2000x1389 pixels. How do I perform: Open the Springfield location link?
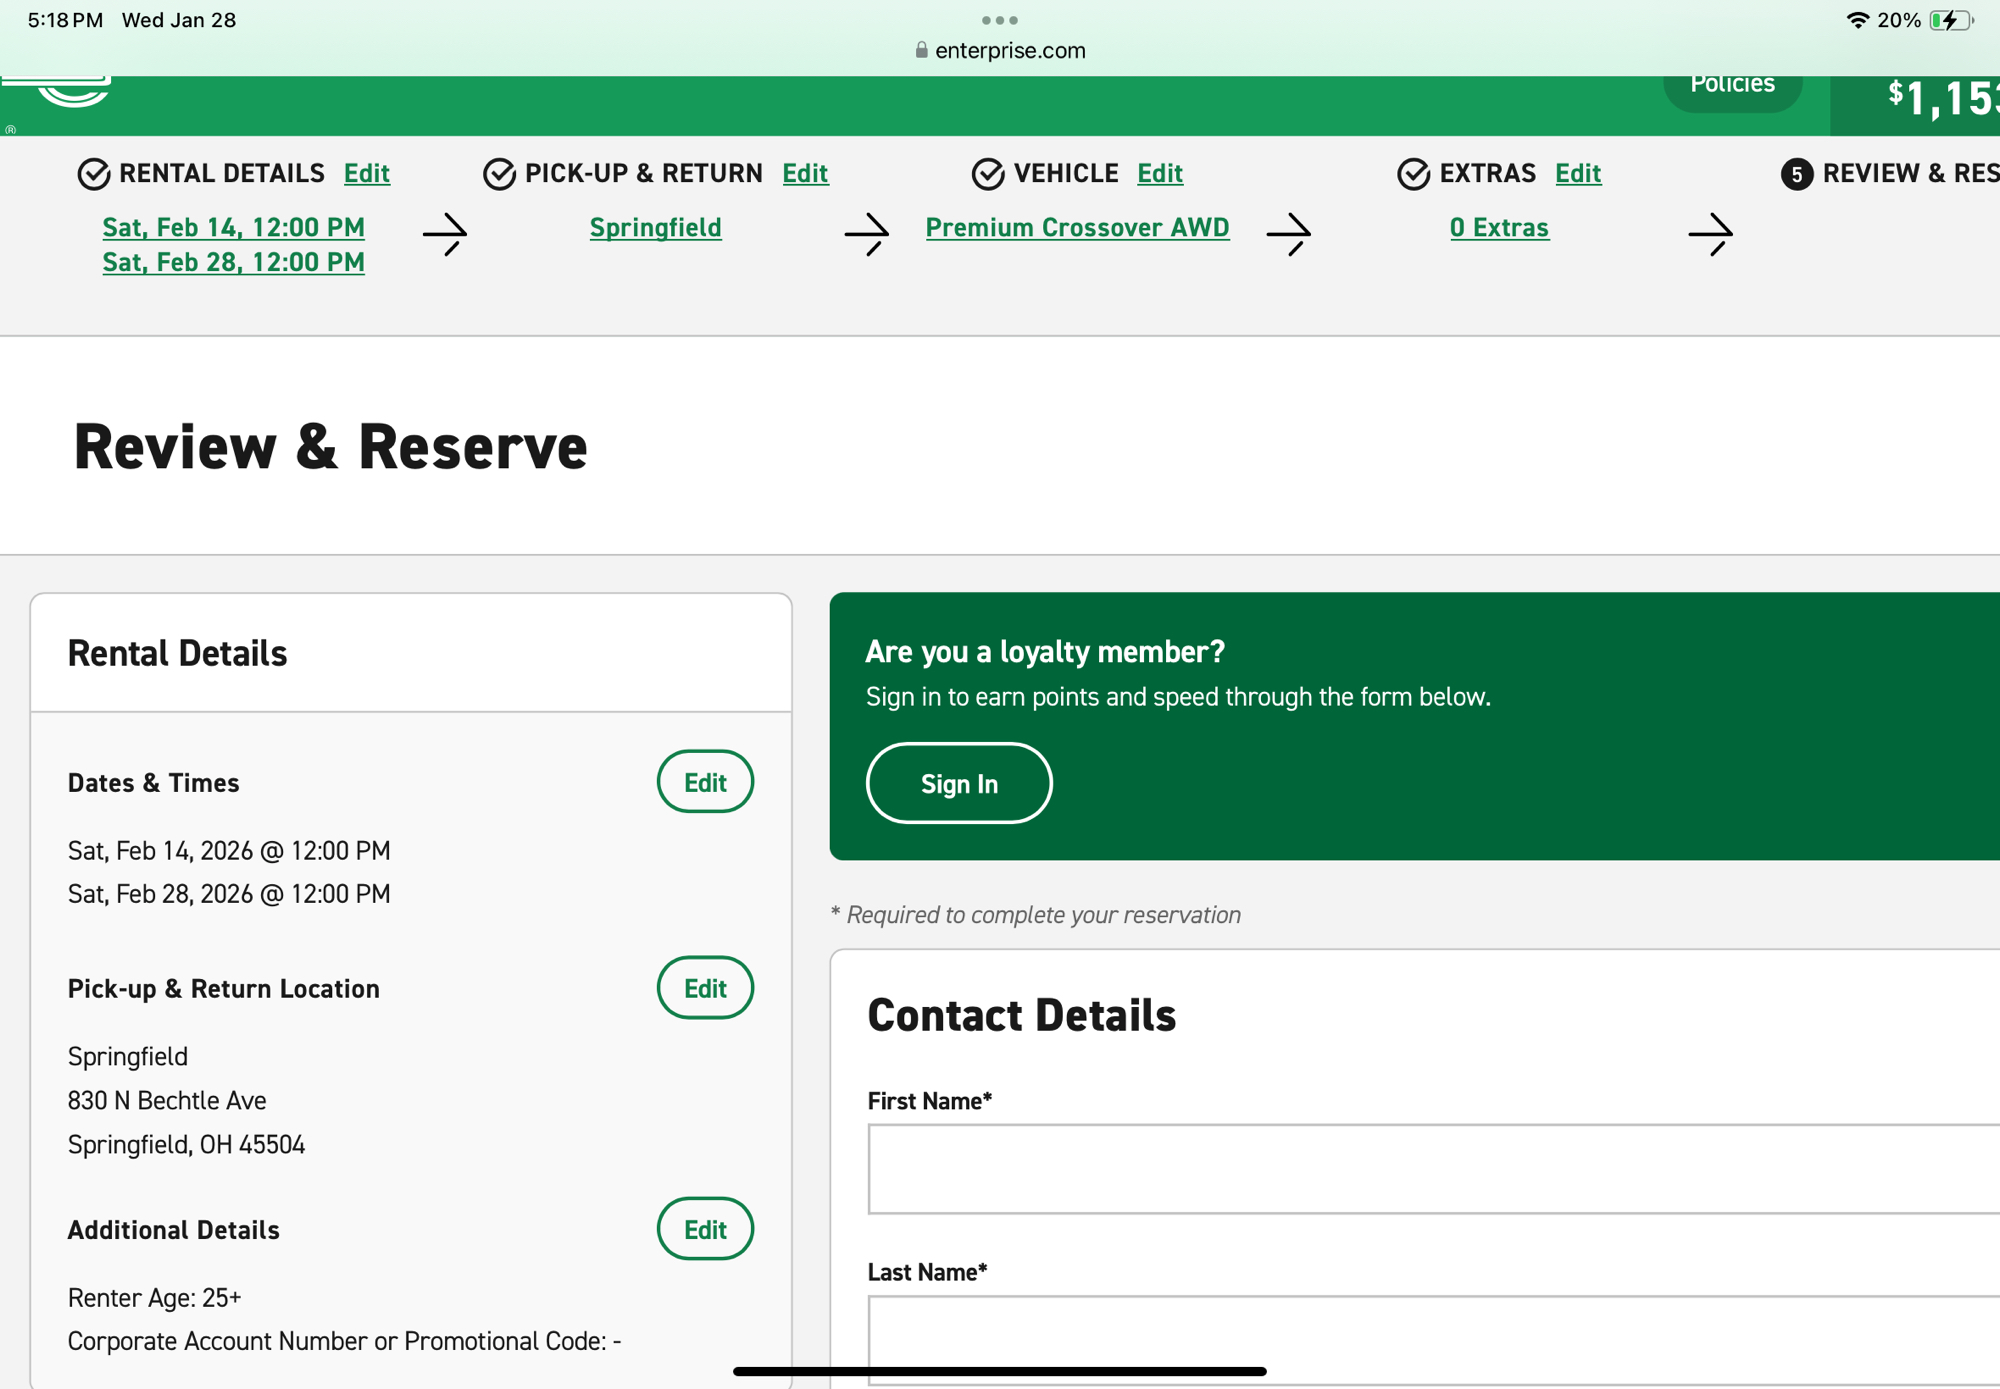pos(655,227)
